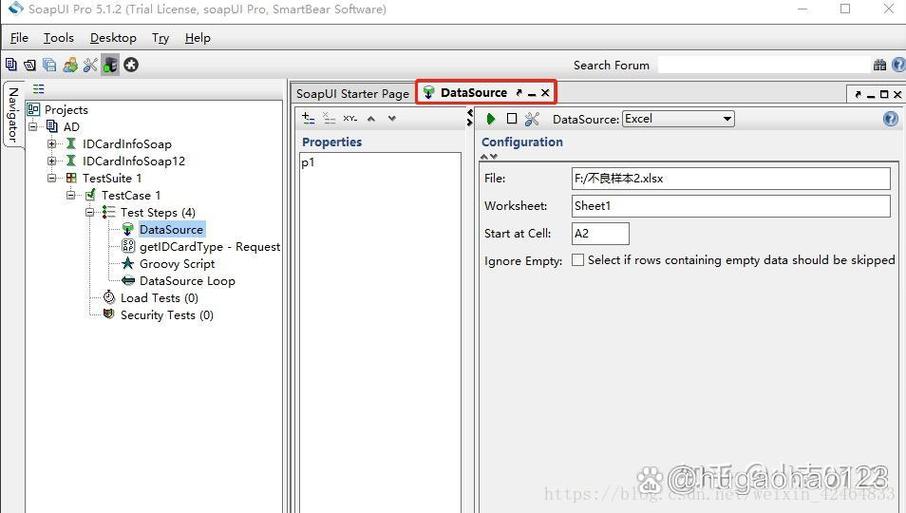
Task: Toggle the small Configuration collapse arrows
Action: [x=489, y=157]
